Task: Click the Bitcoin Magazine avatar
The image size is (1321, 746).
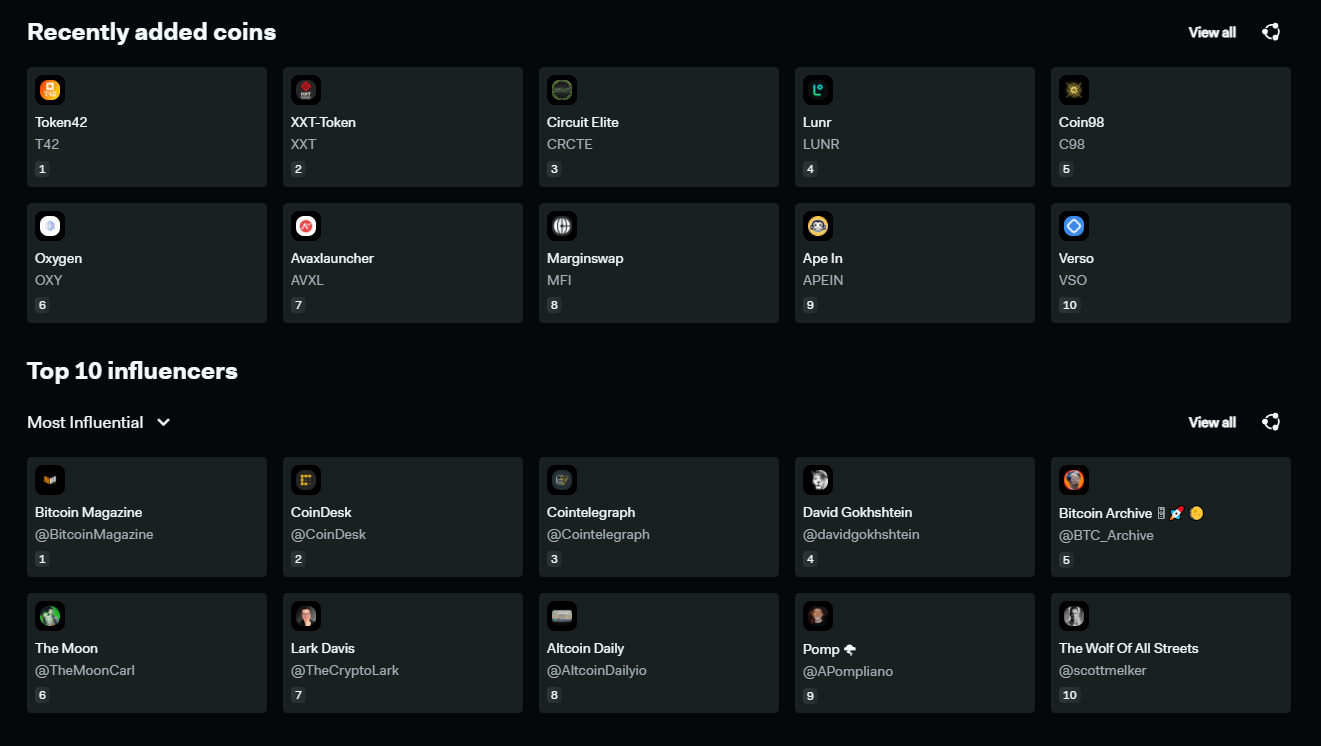Action: coord(50,480)
